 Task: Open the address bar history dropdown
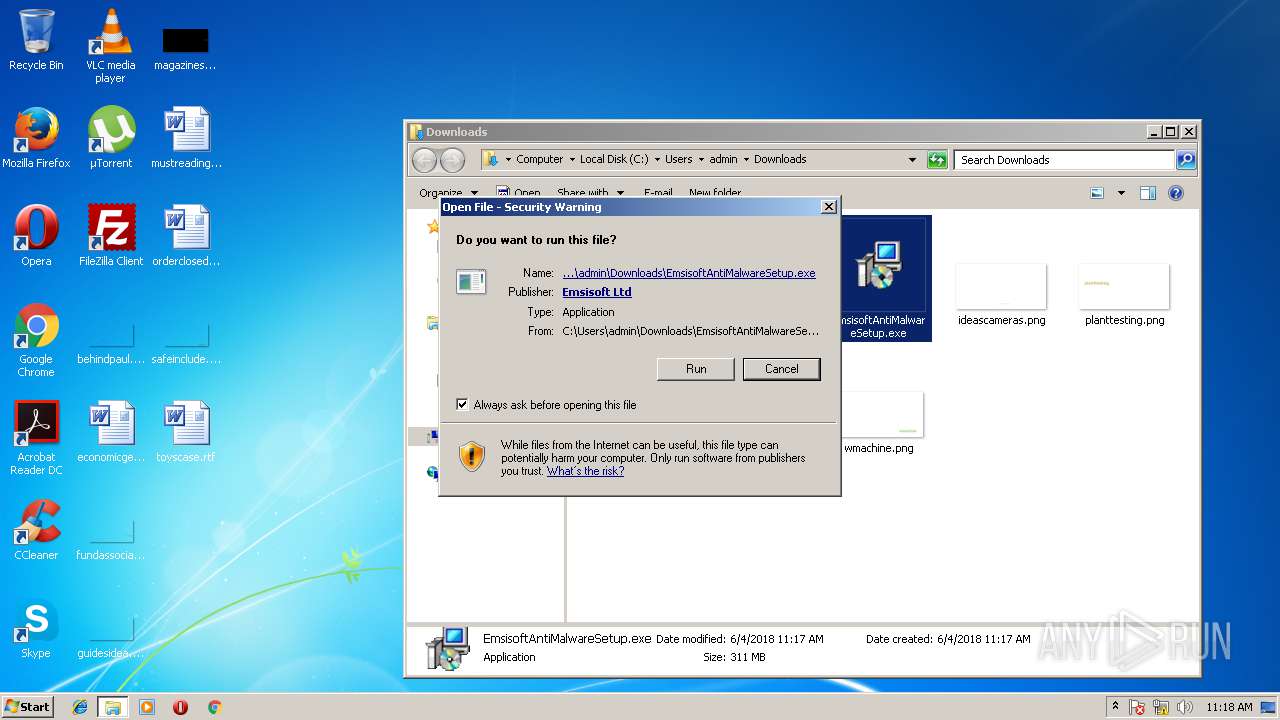(912, 160)
